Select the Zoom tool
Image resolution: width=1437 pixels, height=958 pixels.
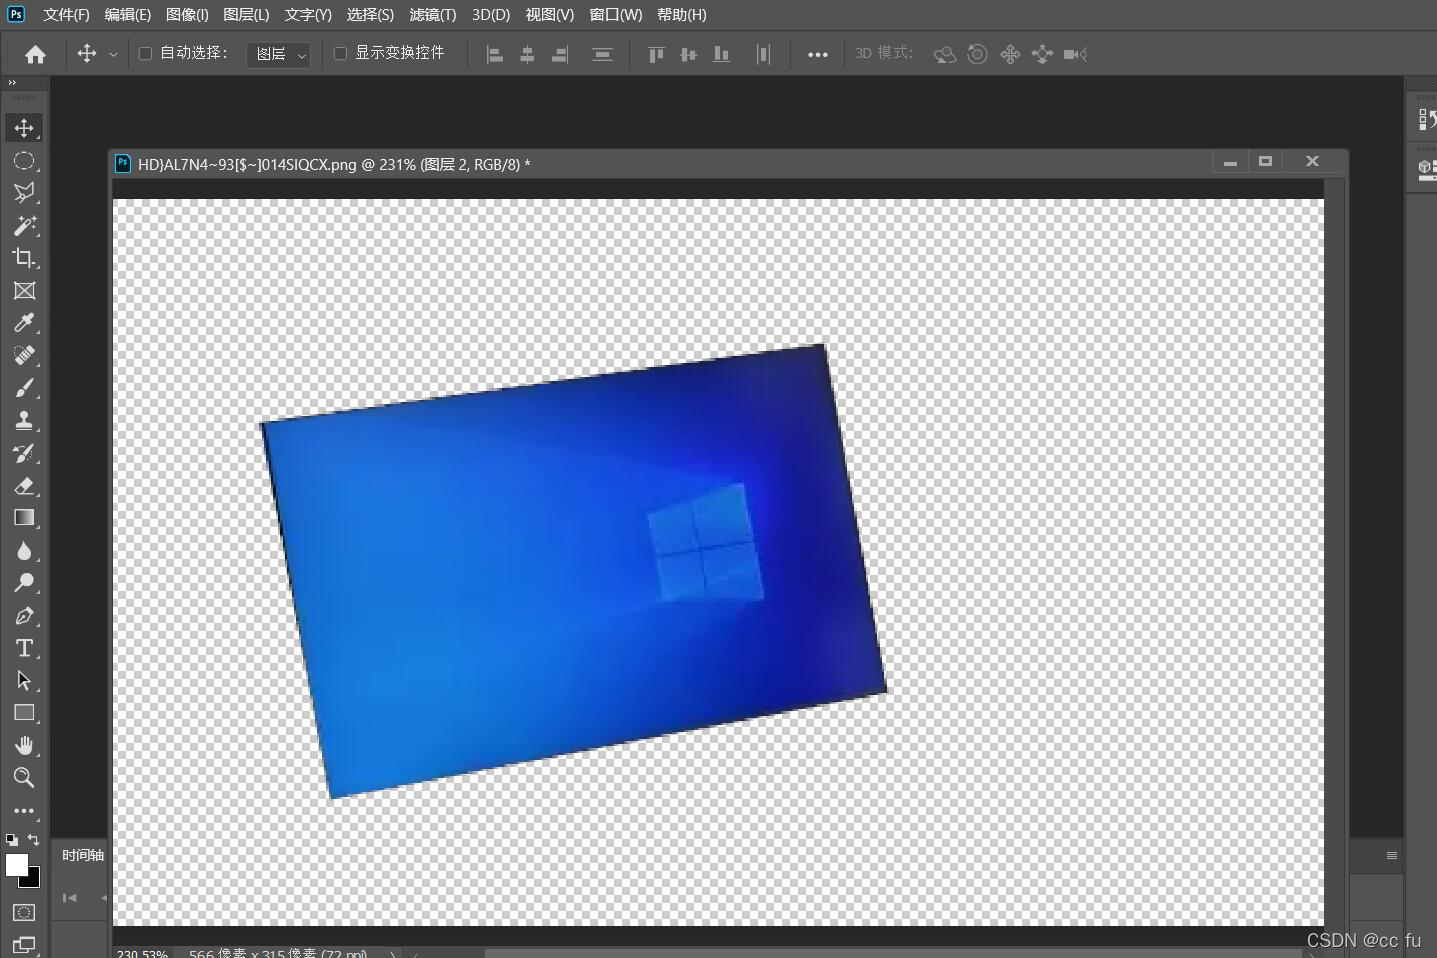[x=24, y=778]
